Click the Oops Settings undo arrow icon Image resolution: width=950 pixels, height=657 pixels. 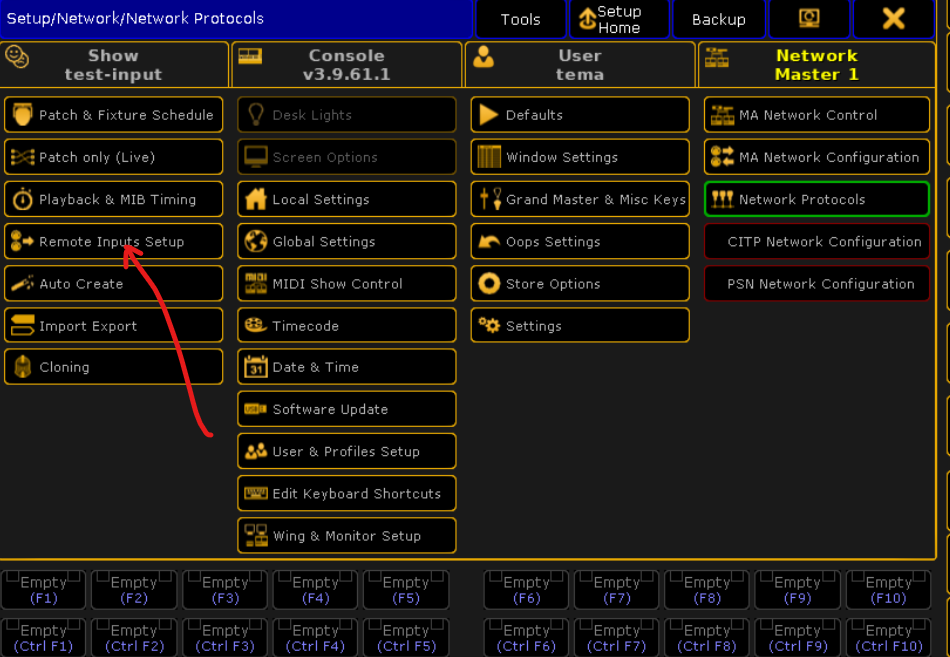(x=489, y=241)
